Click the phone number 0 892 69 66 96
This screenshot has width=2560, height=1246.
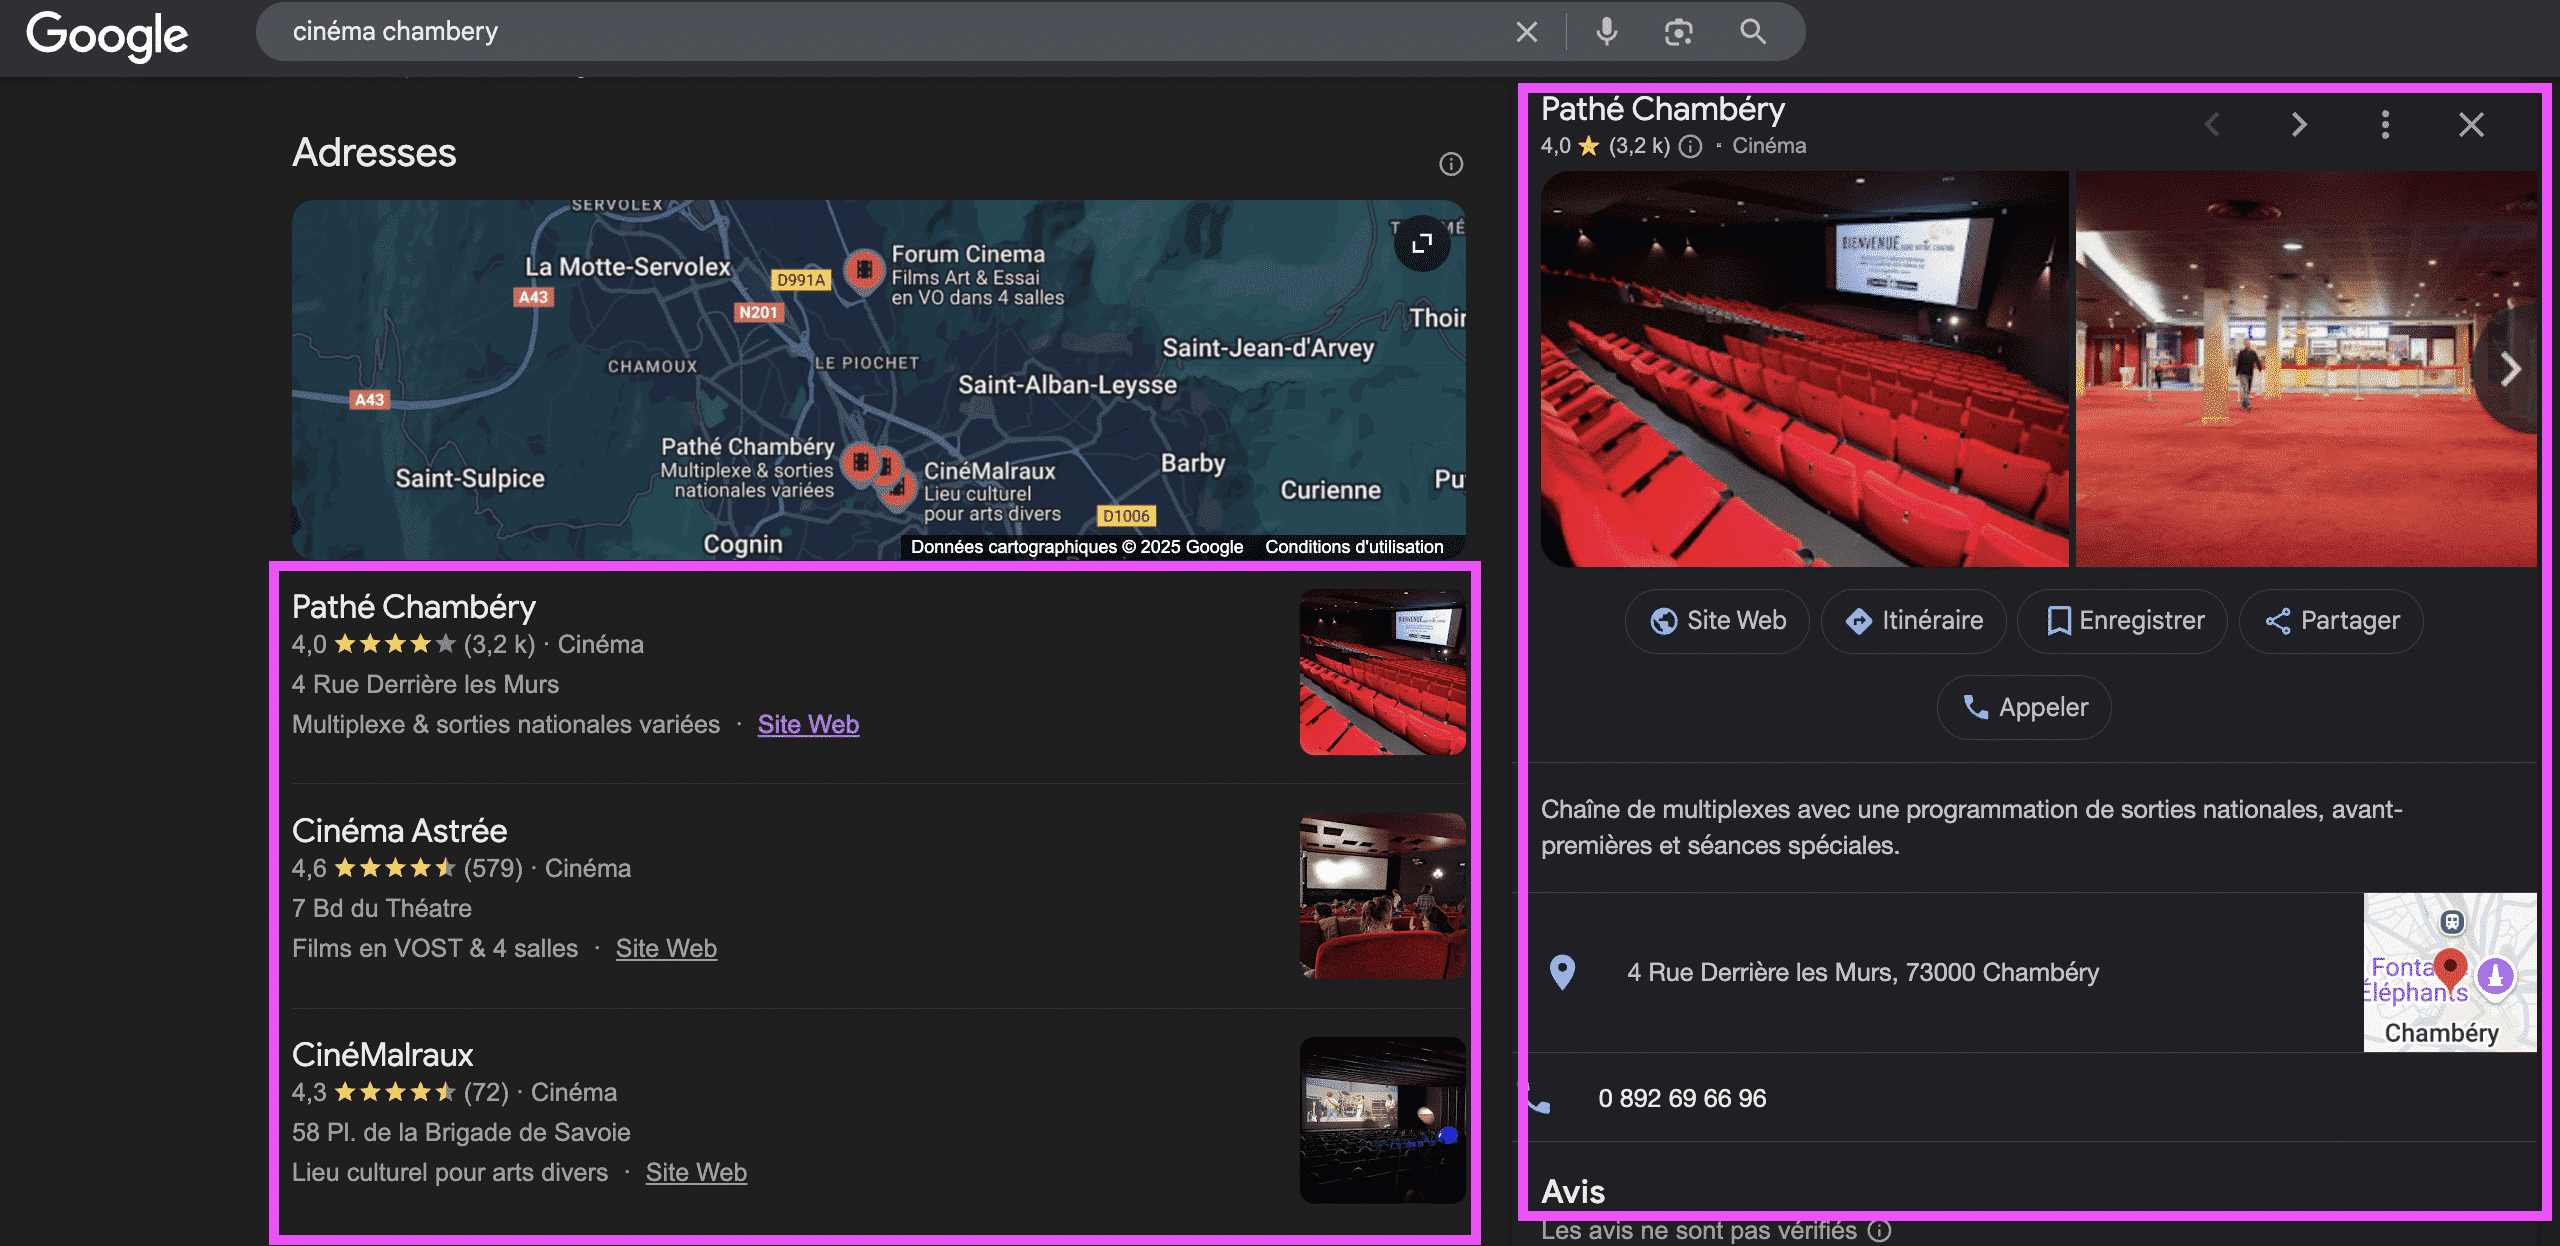(x=1682, y=1098)
